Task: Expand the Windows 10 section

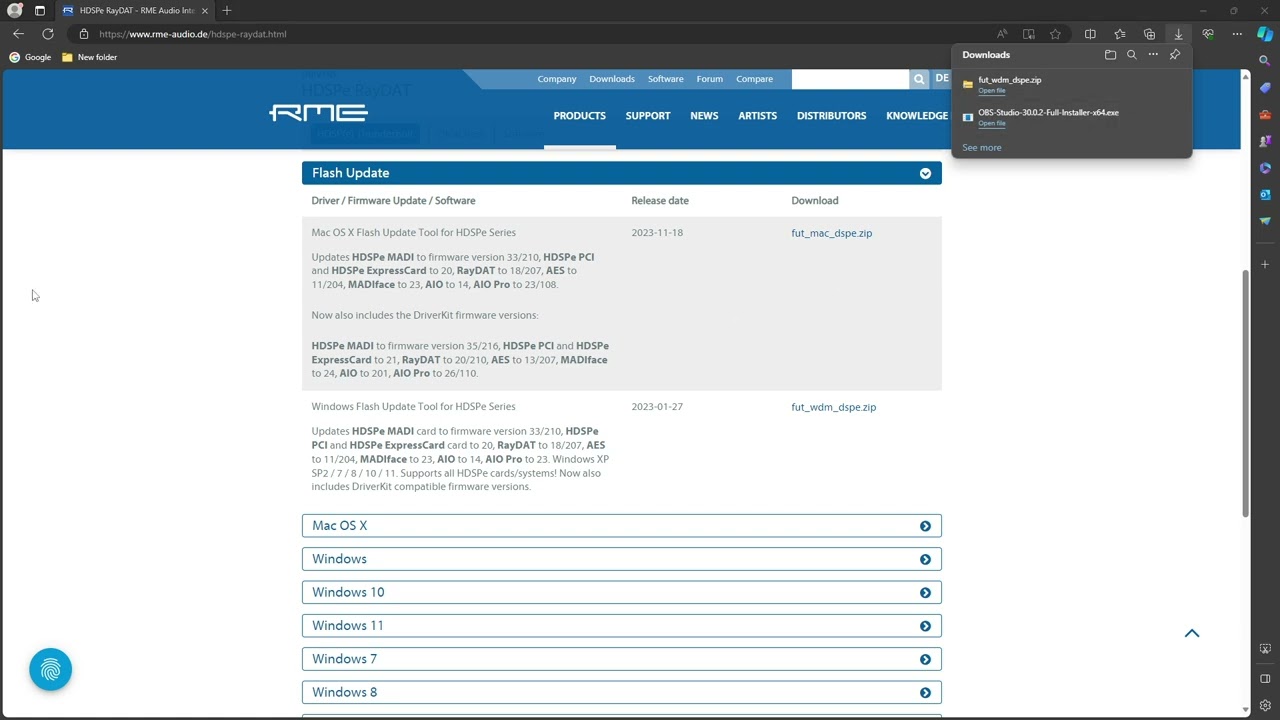Action: [x=622, y=592]
